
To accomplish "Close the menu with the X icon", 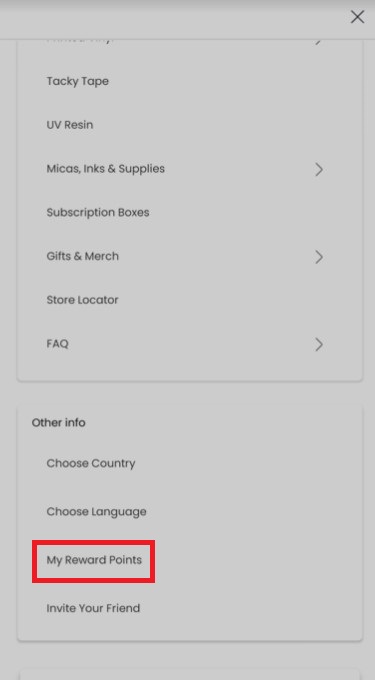I will point(357,17).
